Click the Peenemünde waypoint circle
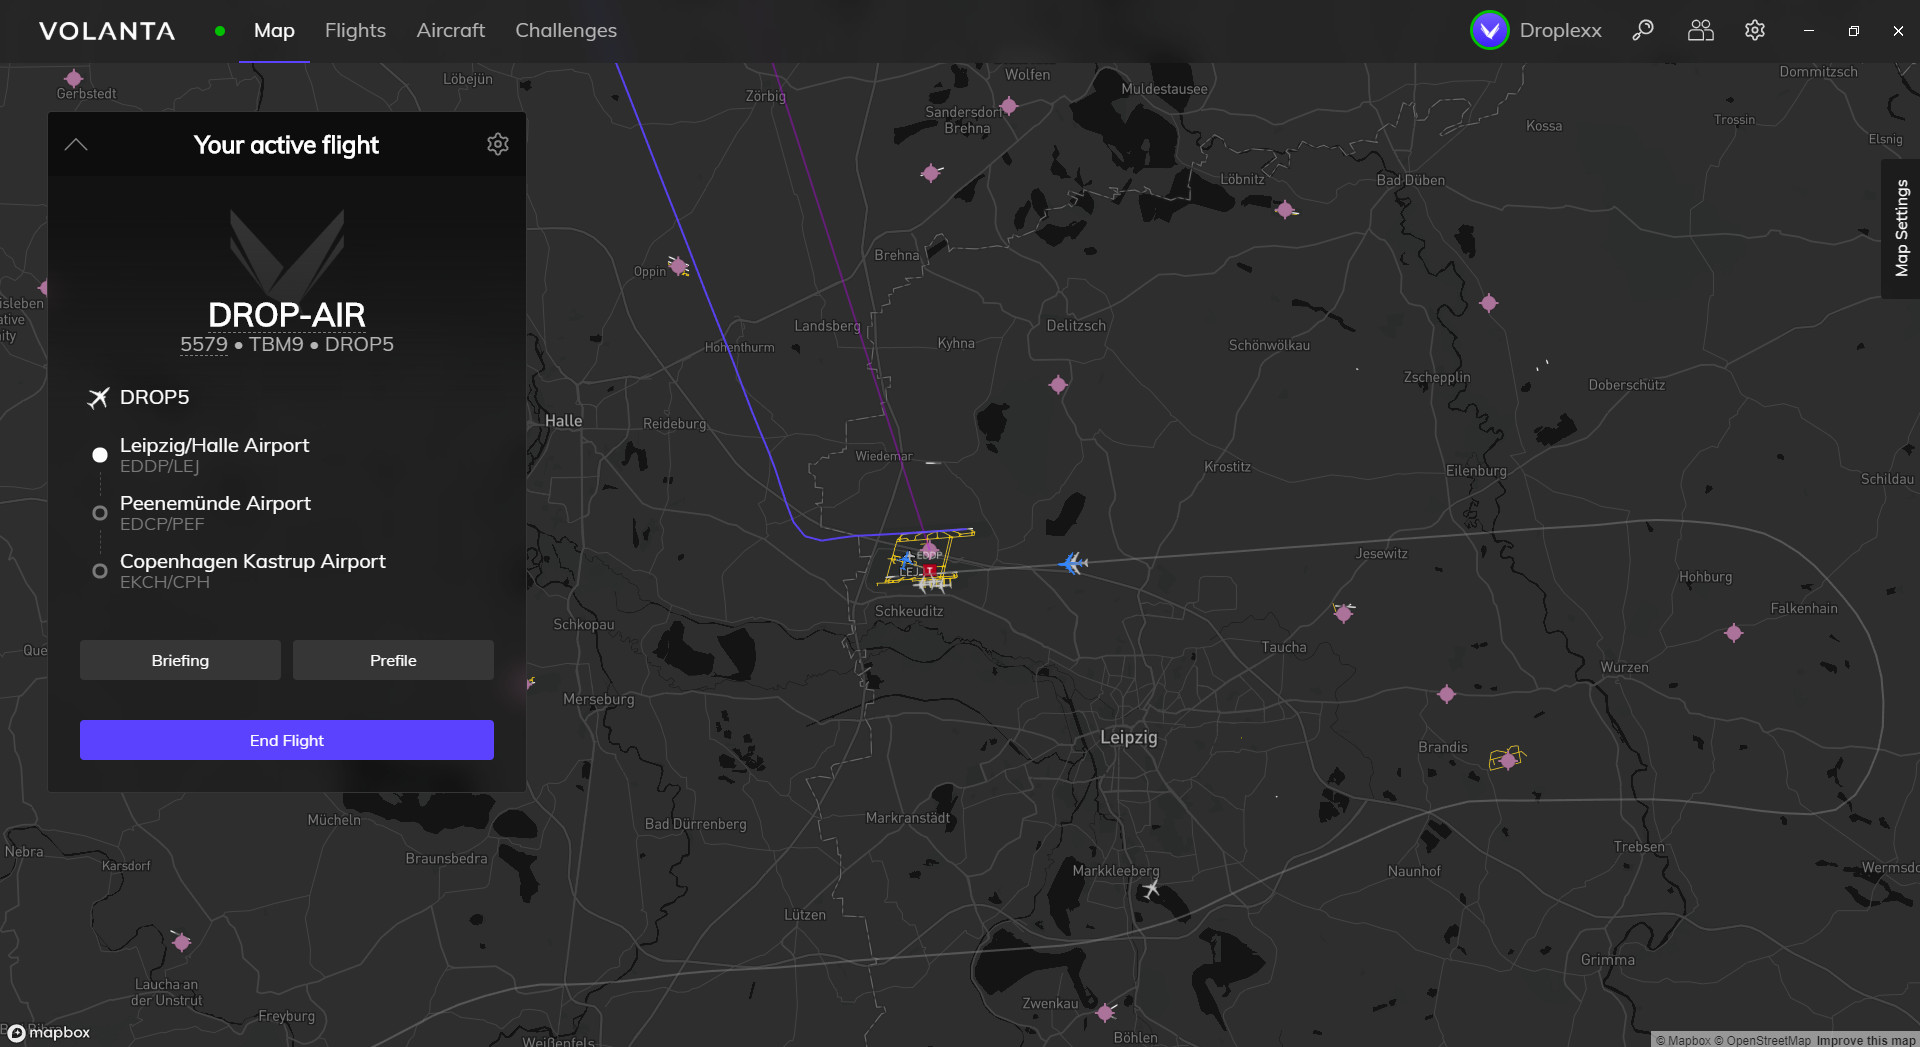The height and width of the screenshot is (1047, 1920). [100, 513]
